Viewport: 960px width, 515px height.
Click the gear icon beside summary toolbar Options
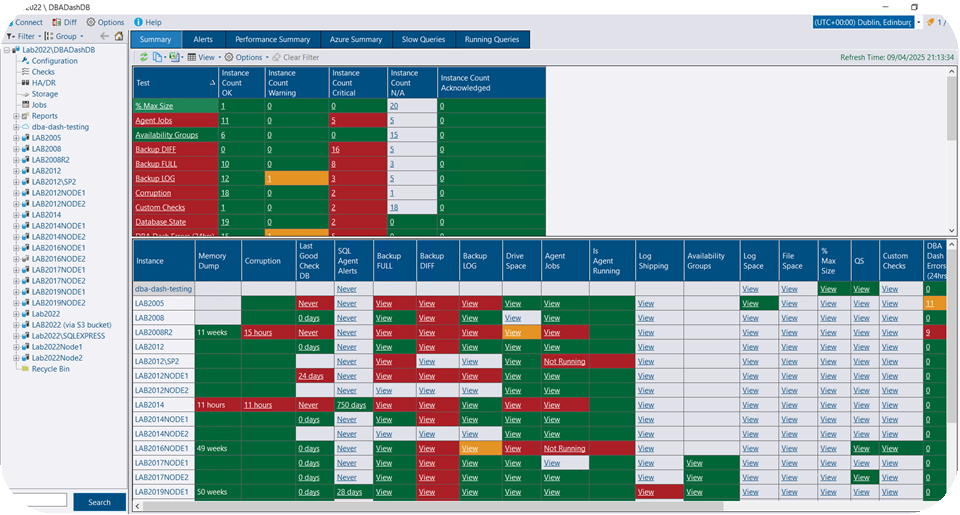(x=229, y=57)
